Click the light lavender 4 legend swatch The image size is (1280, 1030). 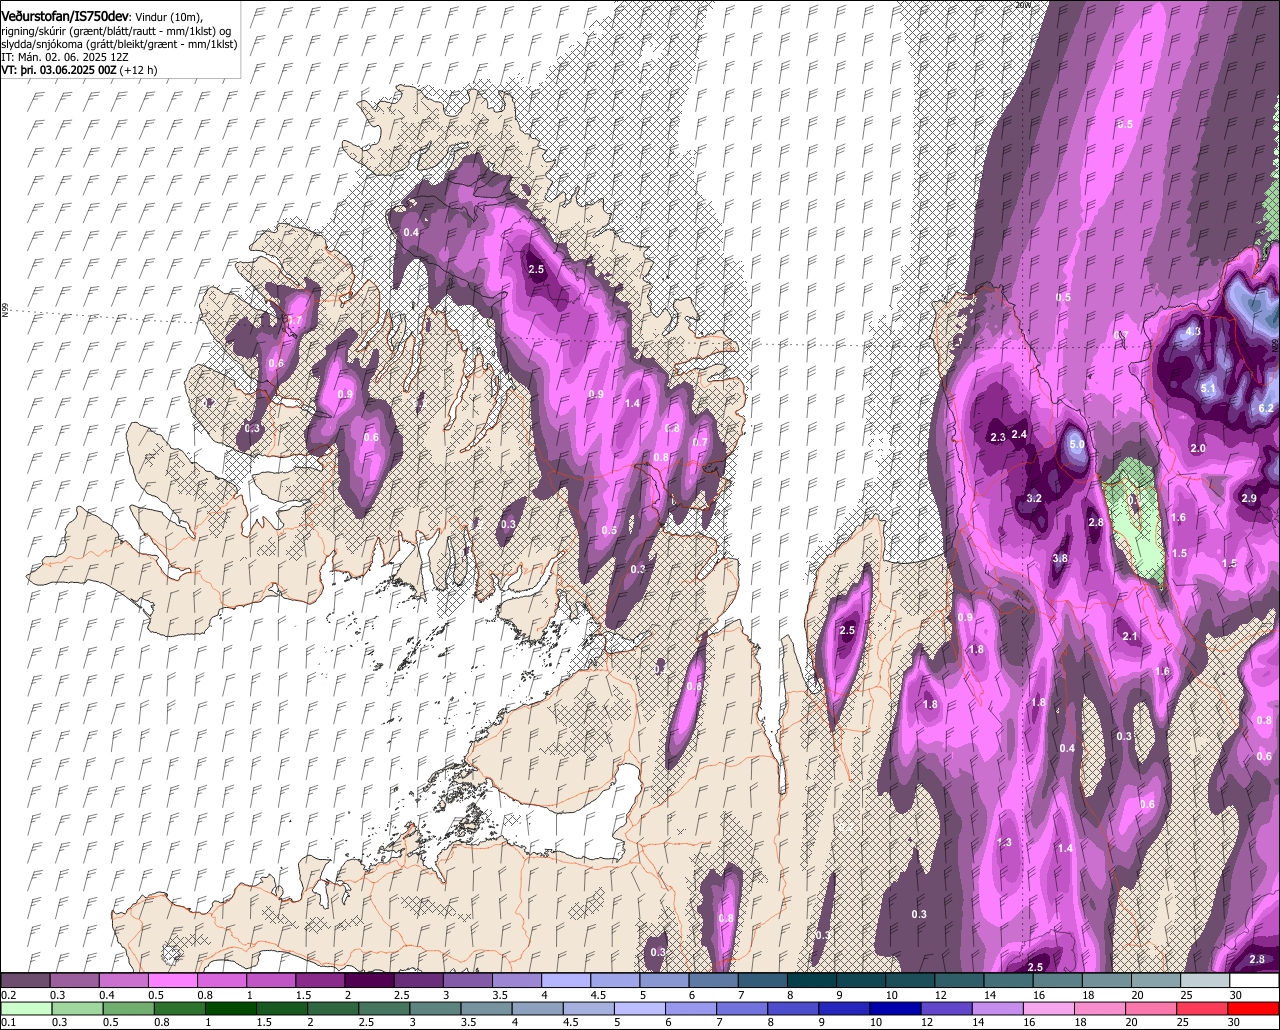[x=566, y=980]
